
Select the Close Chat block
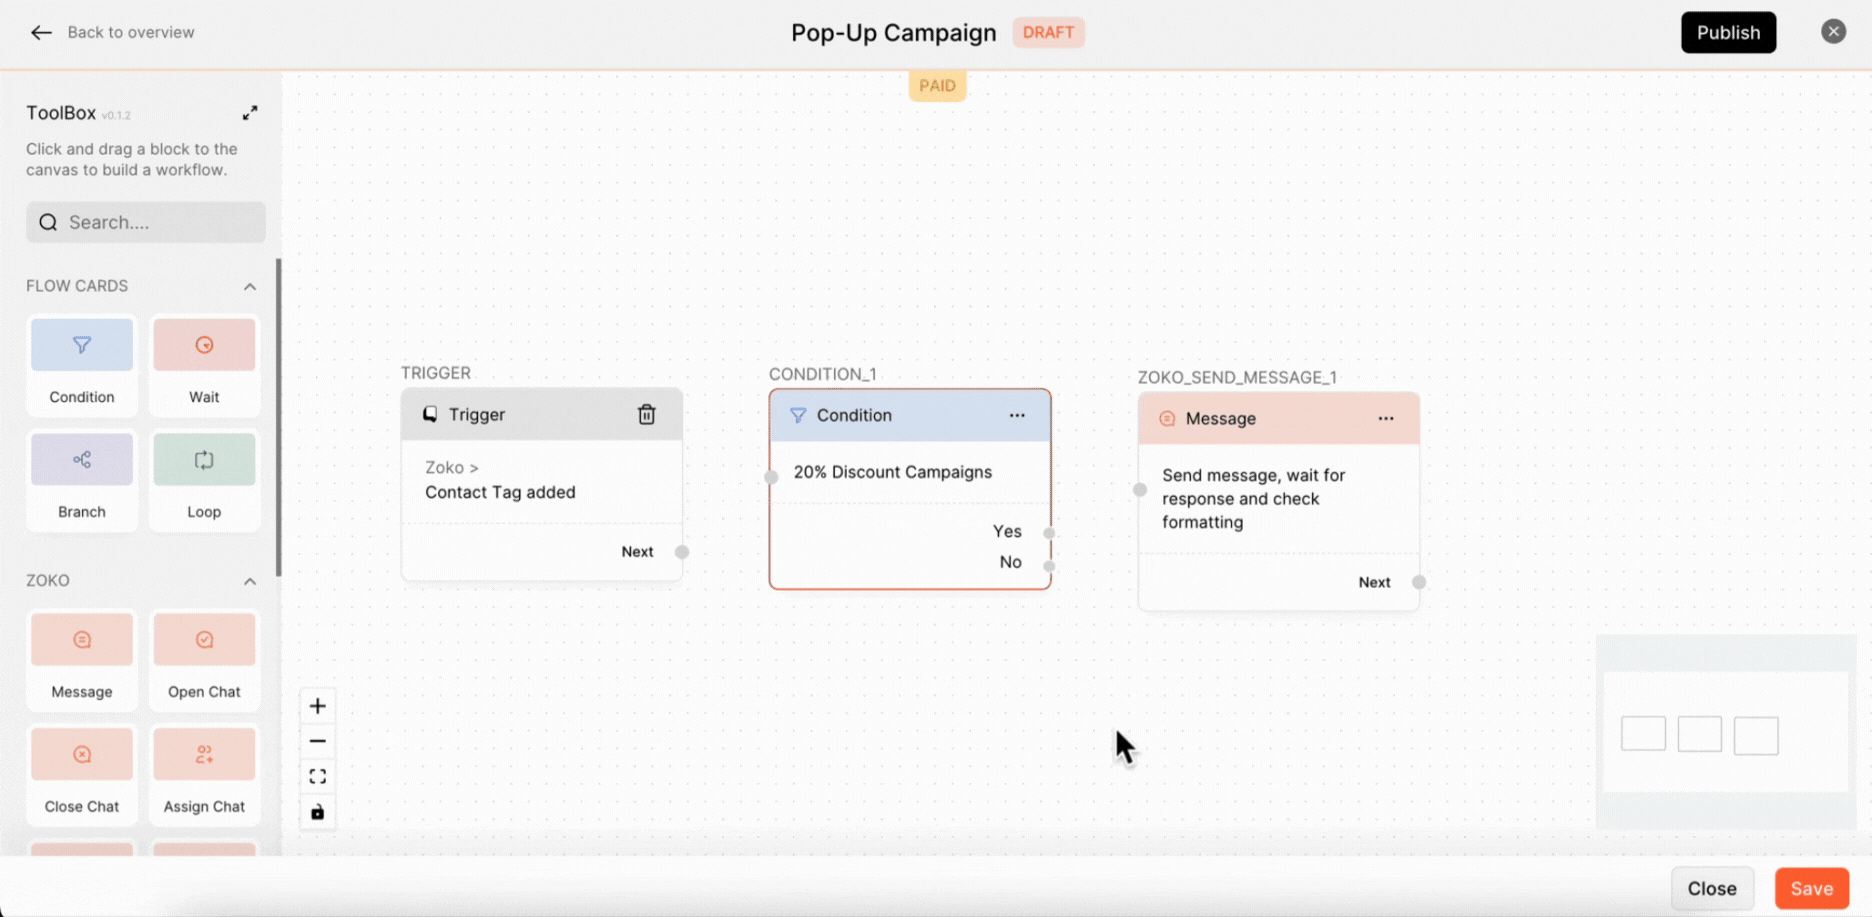pos(82,774)
